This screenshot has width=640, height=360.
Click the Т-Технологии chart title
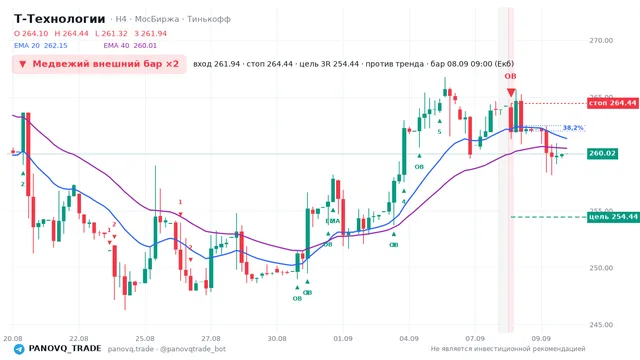point(60,19)
